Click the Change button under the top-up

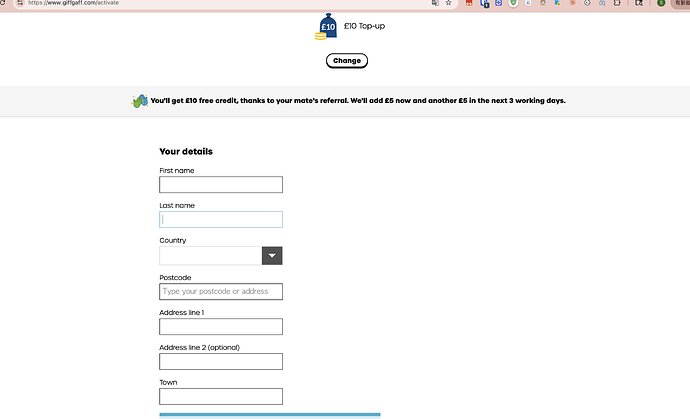(347, 61)
